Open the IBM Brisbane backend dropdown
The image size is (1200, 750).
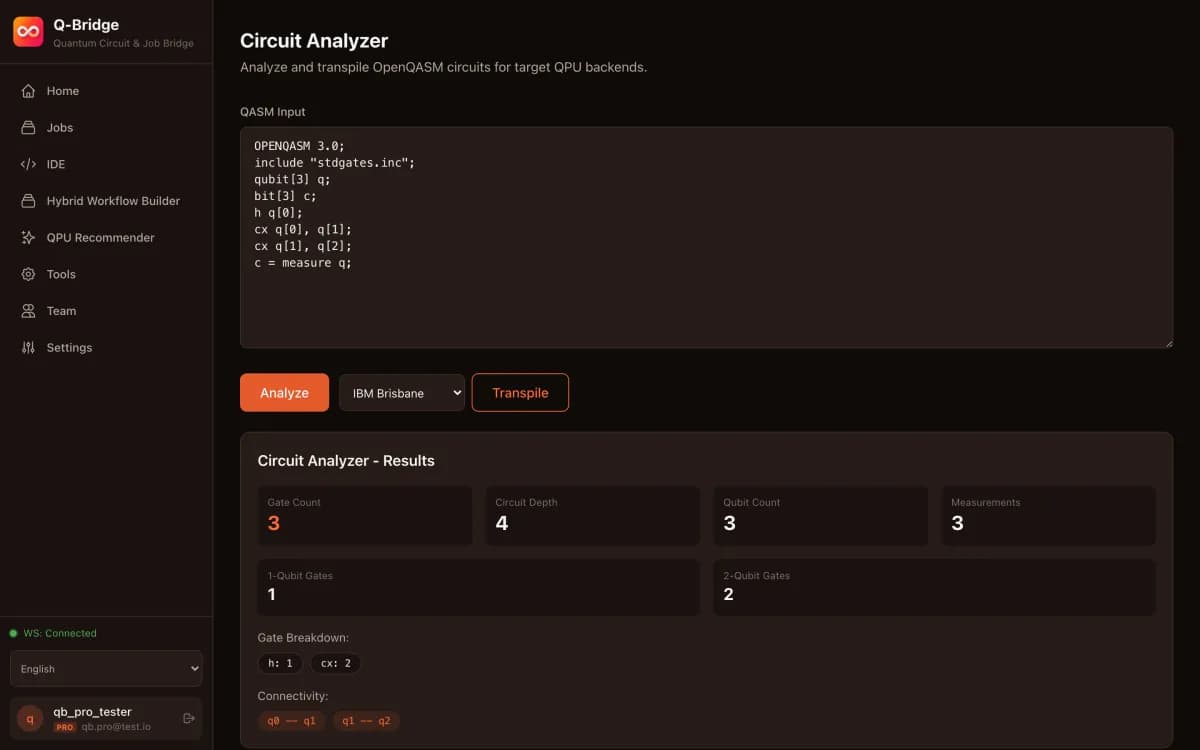coord(402,393)
